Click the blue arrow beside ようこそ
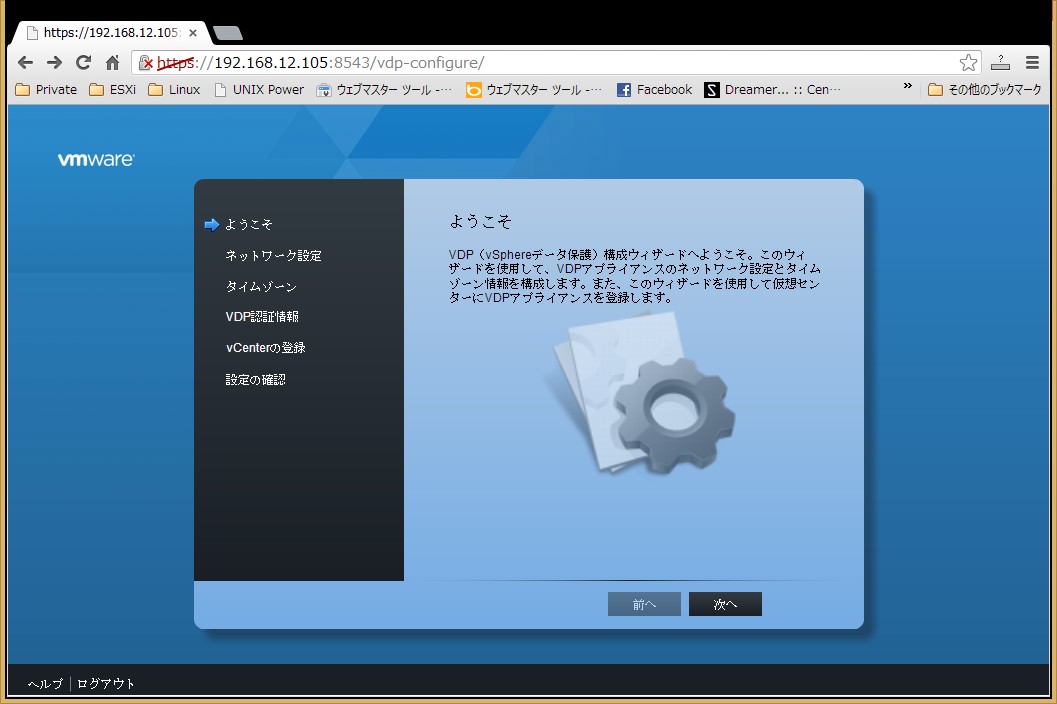The height and width of the screenshot is (704, 1057). click(212, 225)
